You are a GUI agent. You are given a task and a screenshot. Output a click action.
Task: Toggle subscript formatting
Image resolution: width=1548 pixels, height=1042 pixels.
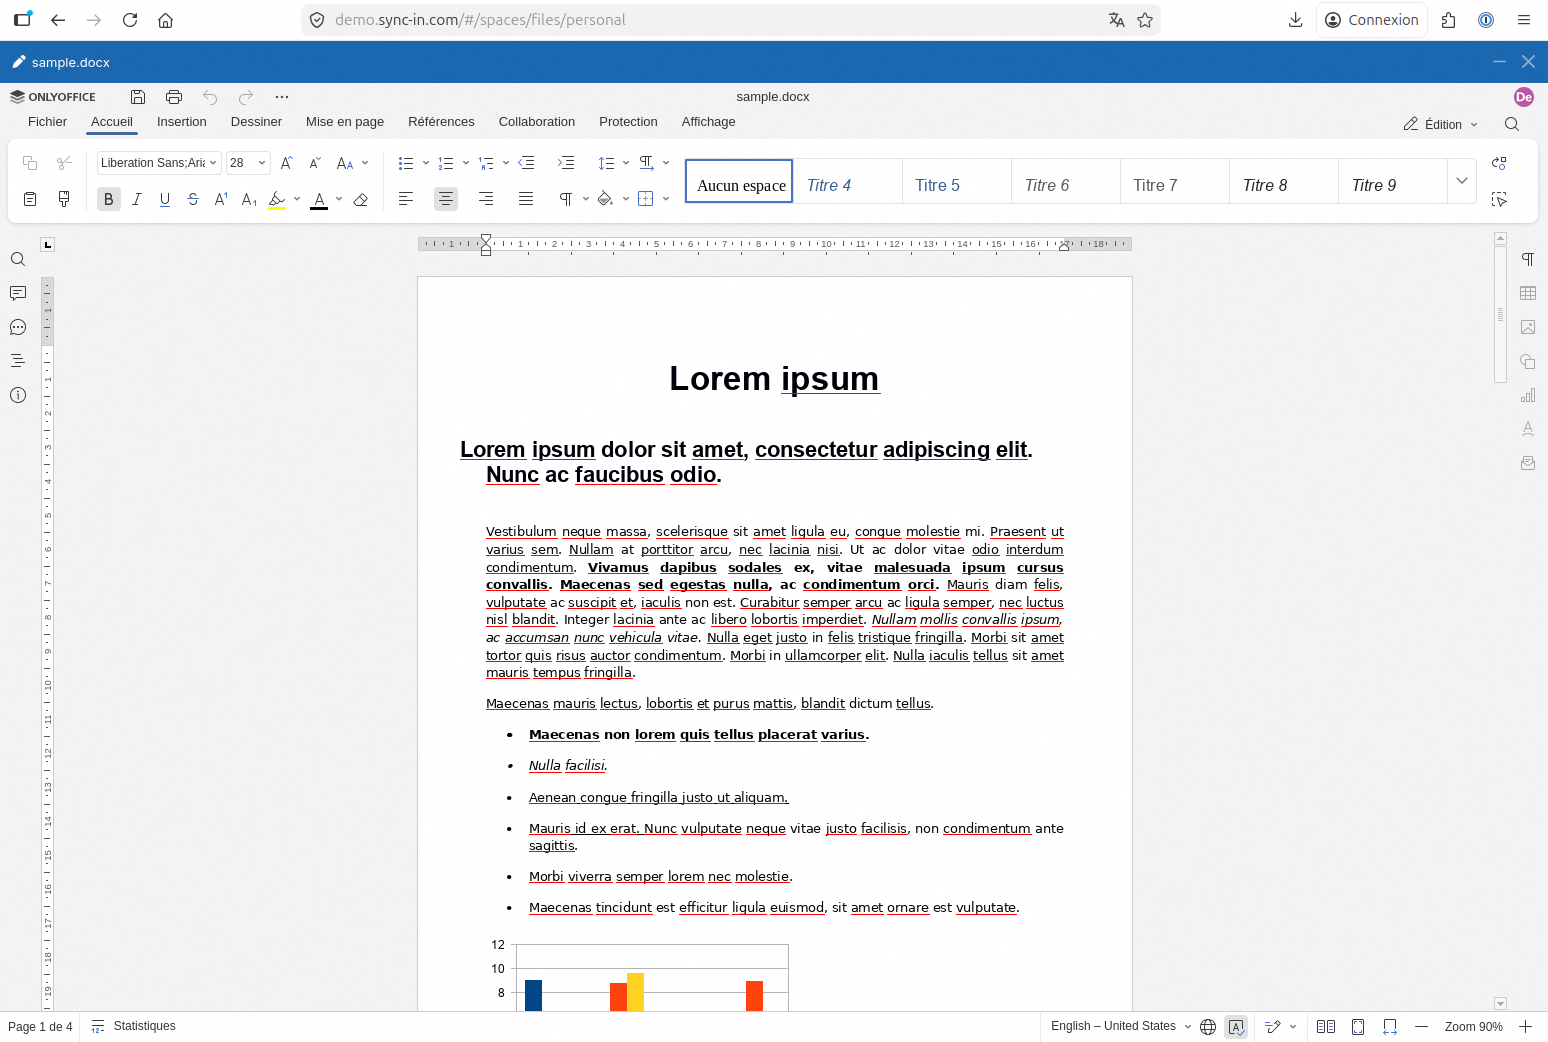click(249, 199)
